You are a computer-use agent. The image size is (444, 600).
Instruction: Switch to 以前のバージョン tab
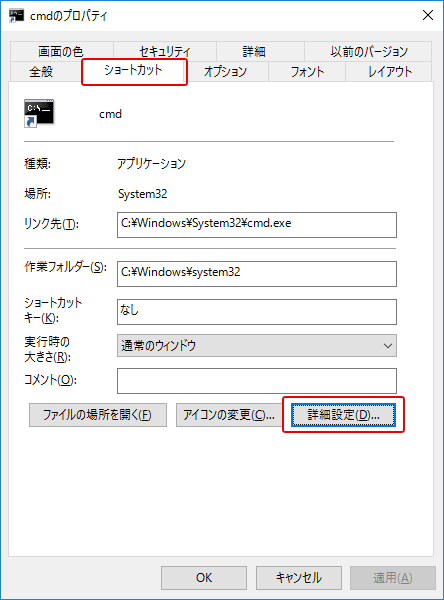tap(368, 51)
